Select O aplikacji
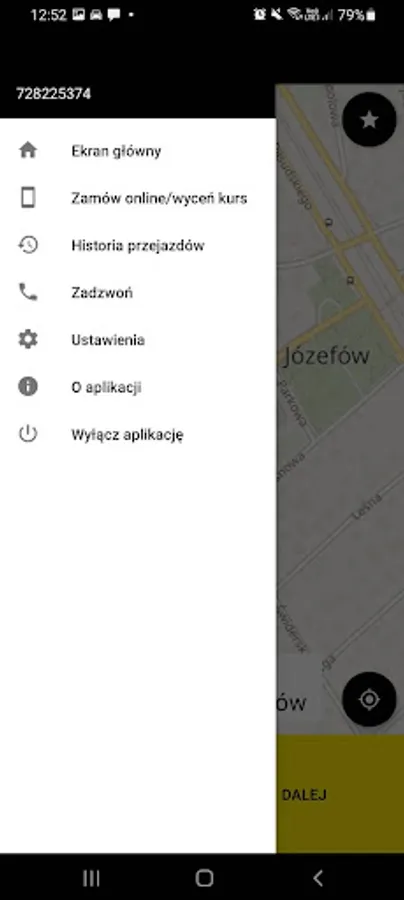This screenshot has height=900, width=404. coord(138,386)
